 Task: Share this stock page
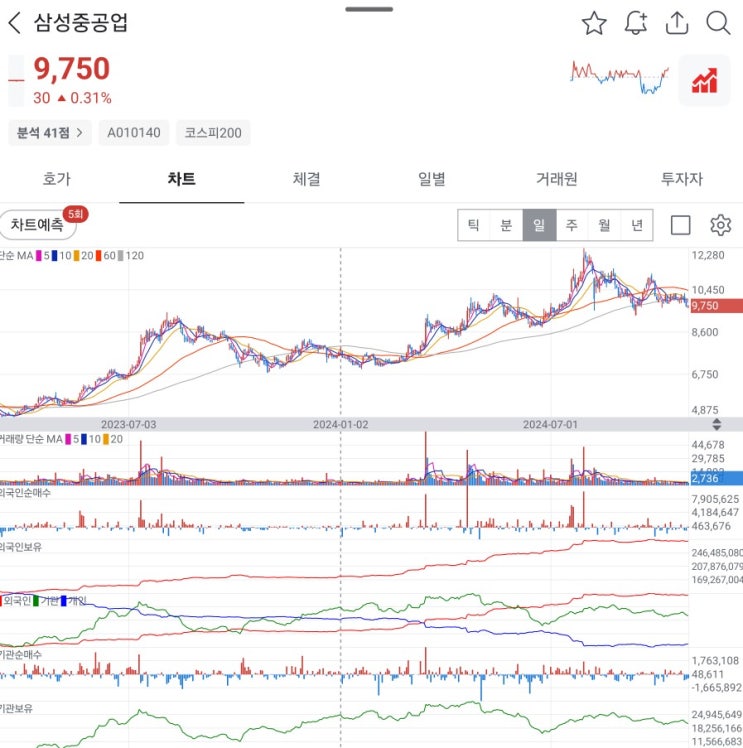[x=677, y=23]
